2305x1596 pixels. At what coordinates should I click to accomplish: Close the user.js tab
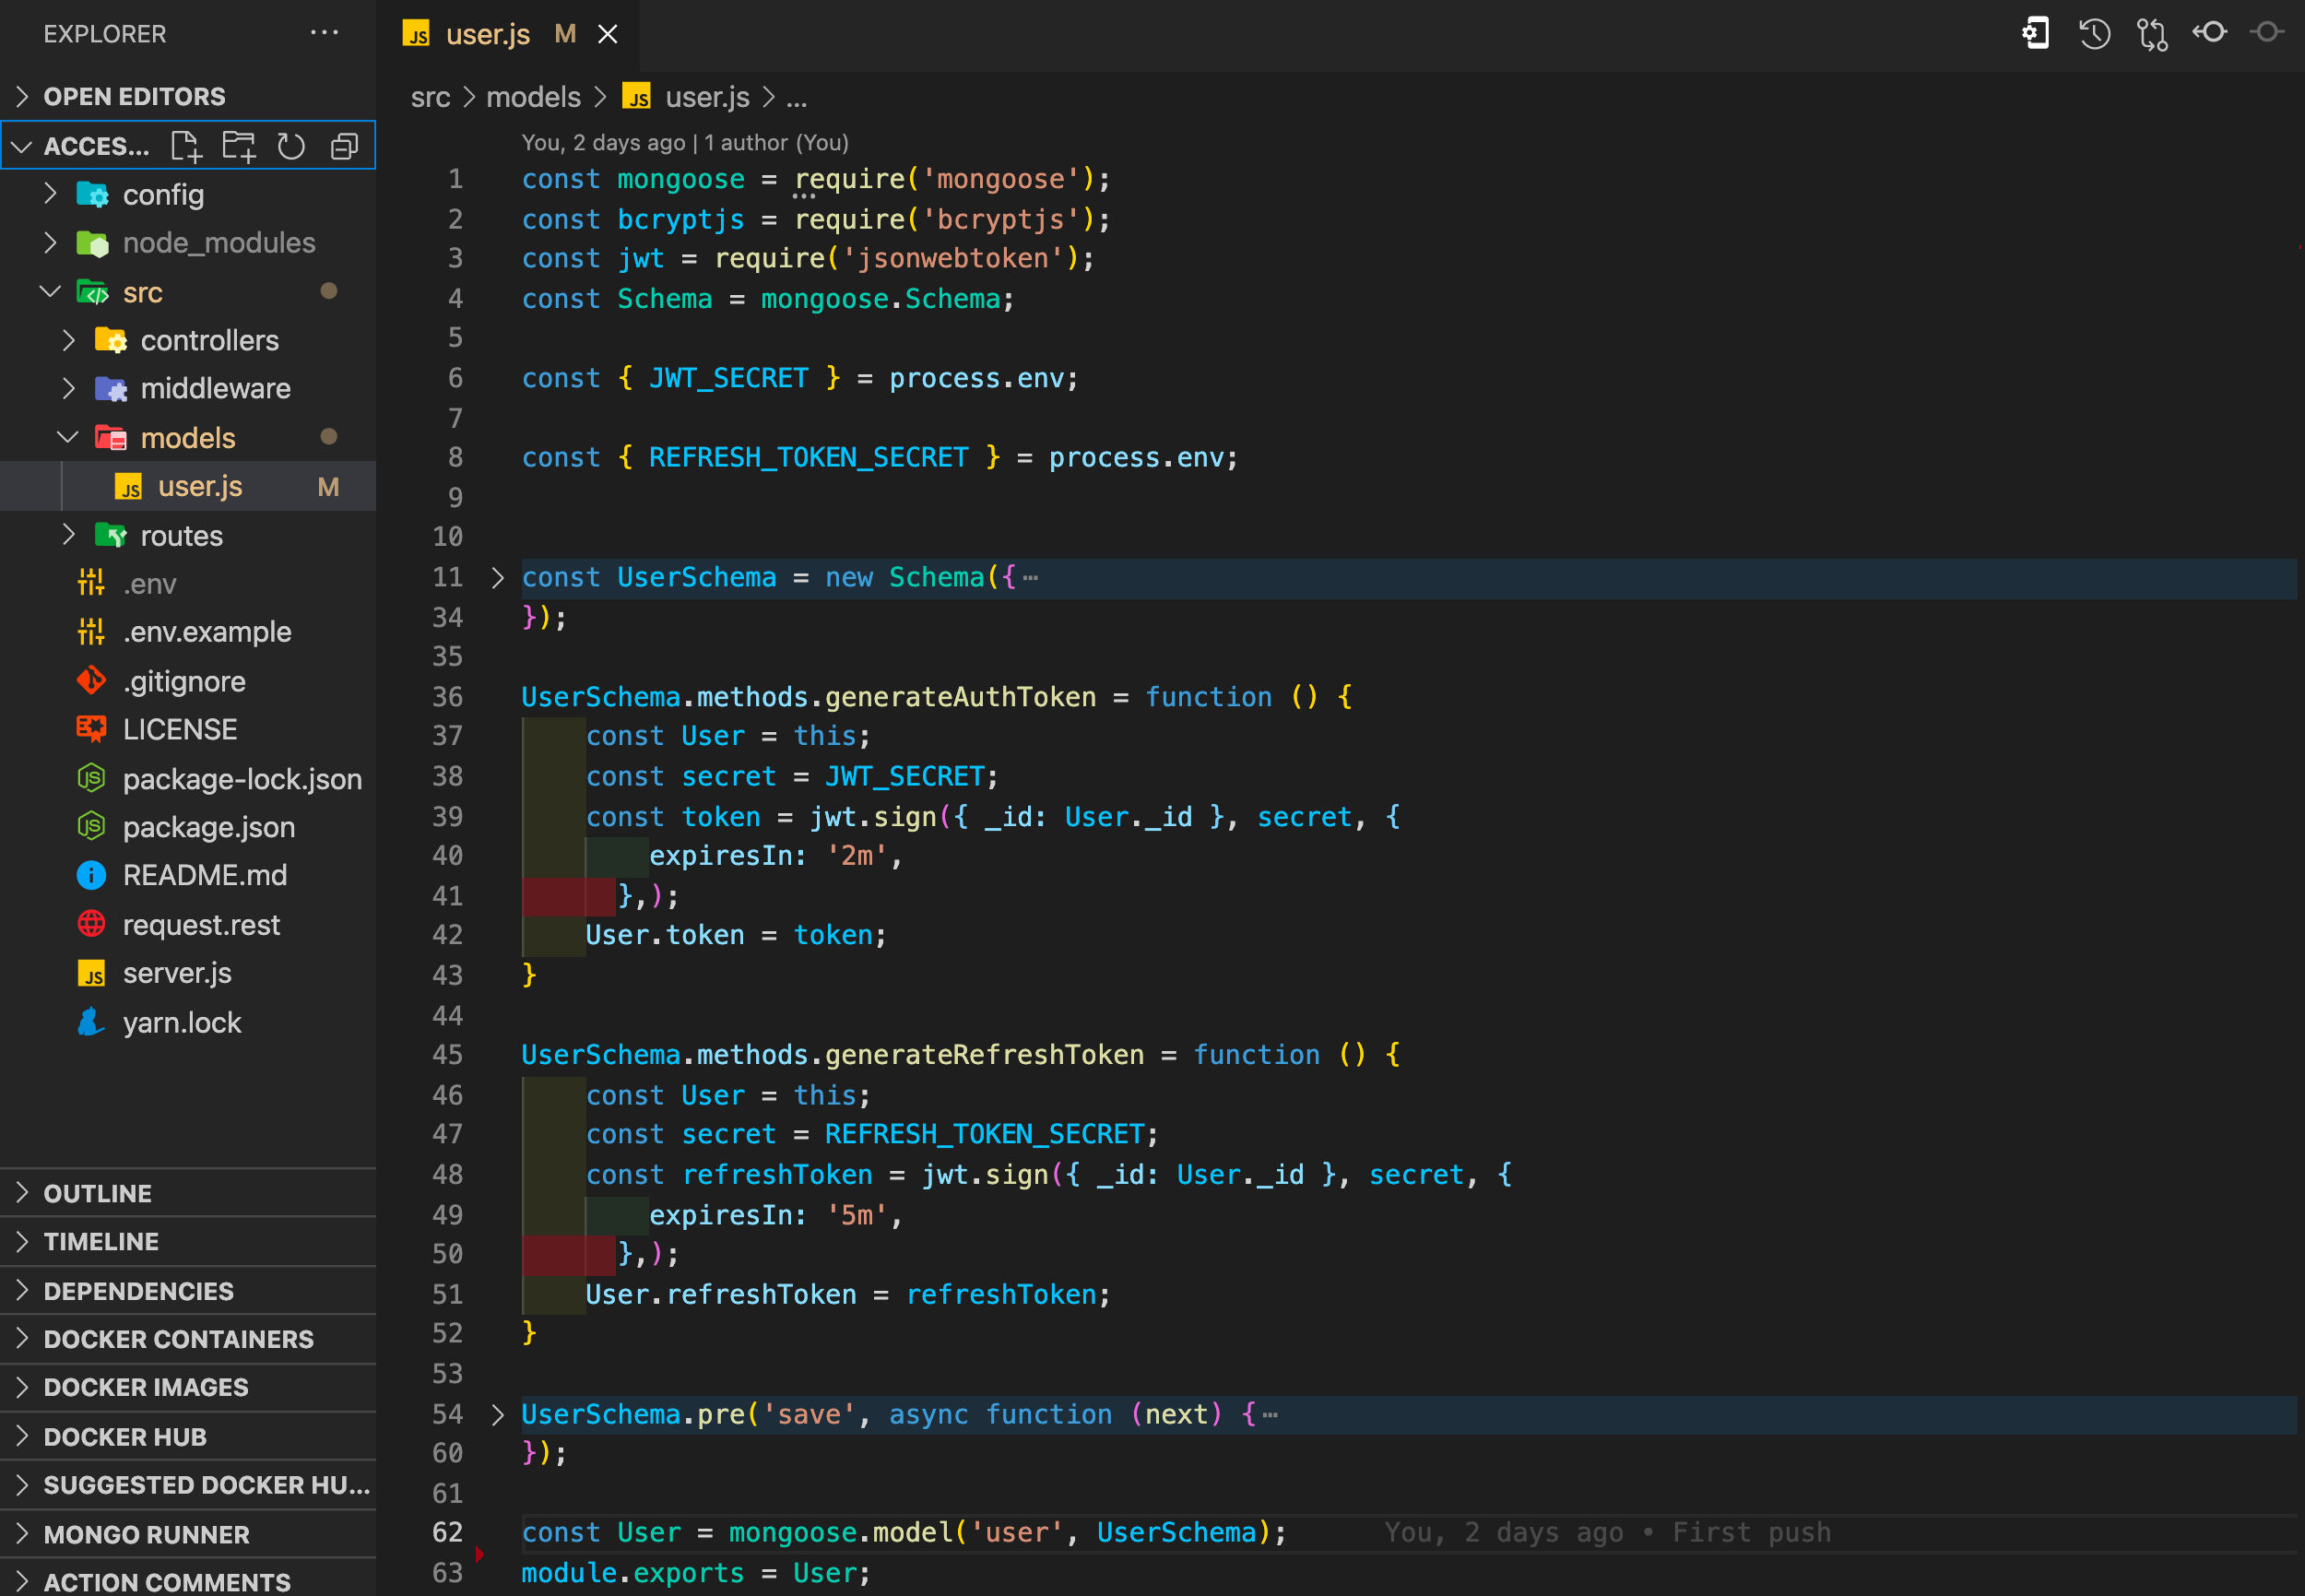tap(609, 33)
